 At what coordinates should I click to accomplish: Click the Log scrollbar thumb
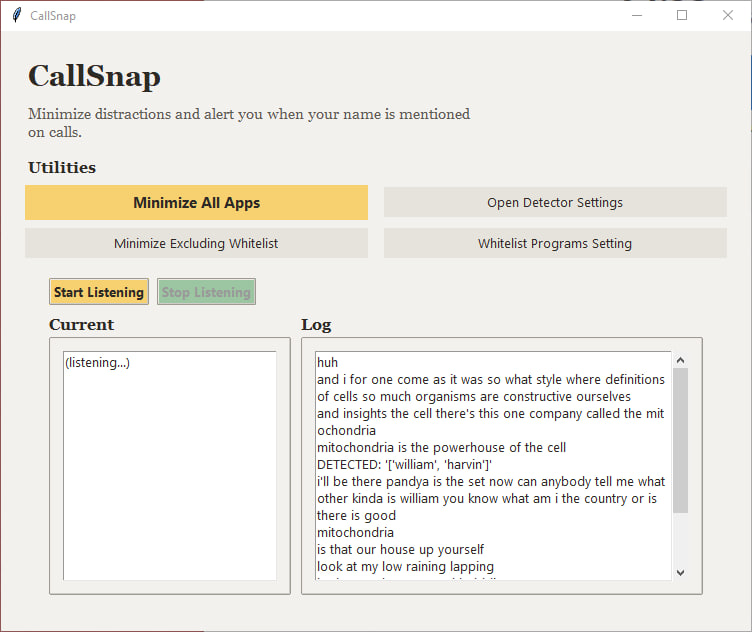pyautogui.click(x=680, y=440)
